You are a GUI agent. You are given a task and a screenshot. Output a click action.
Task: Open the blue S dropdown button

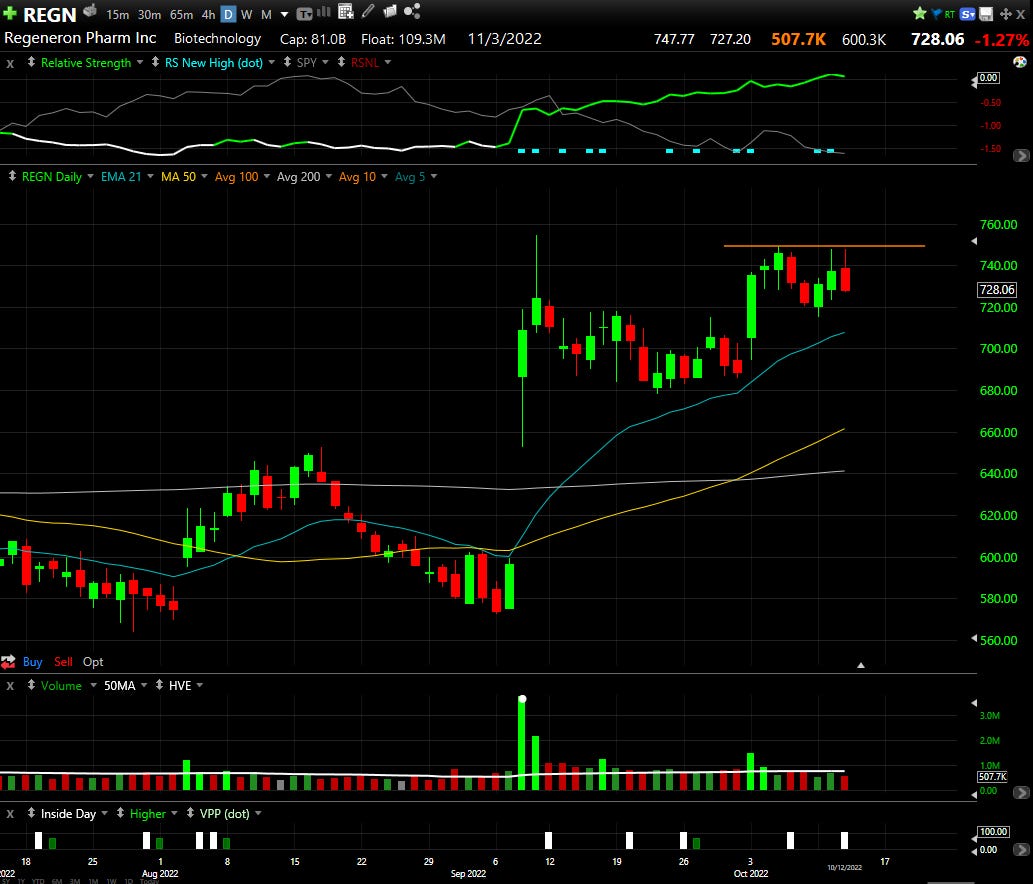(967, 14)
